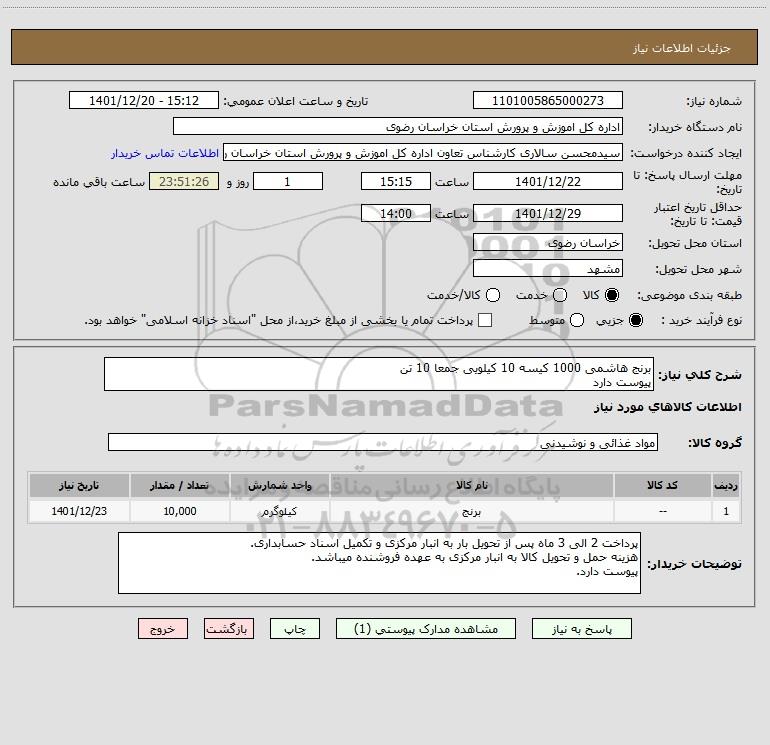Select the کالا radio button

coord(612,295)
